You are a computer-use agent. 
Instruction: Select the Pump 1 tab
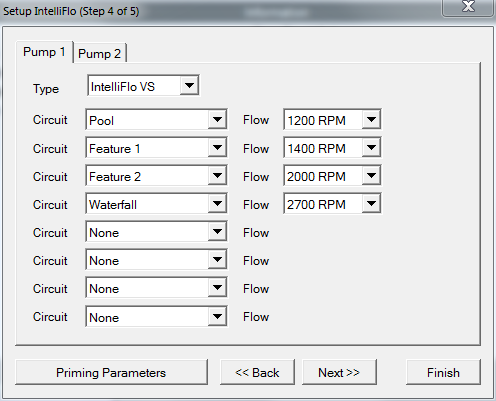44,52
